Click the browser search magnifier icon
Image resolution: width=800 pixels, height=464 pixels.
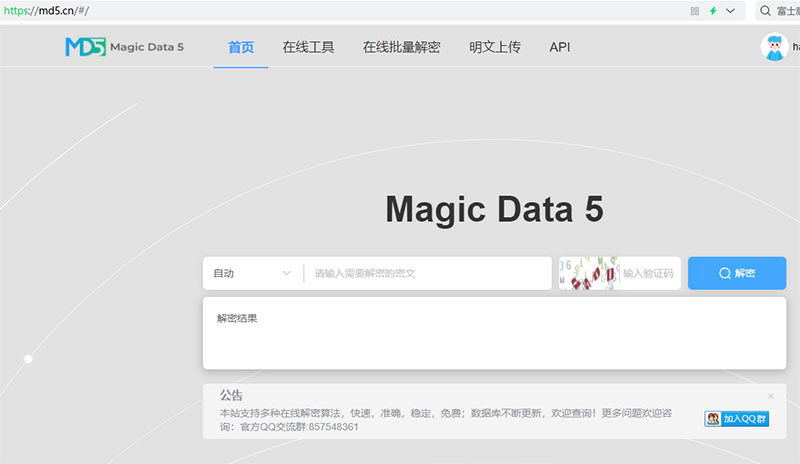coord(765,11)
